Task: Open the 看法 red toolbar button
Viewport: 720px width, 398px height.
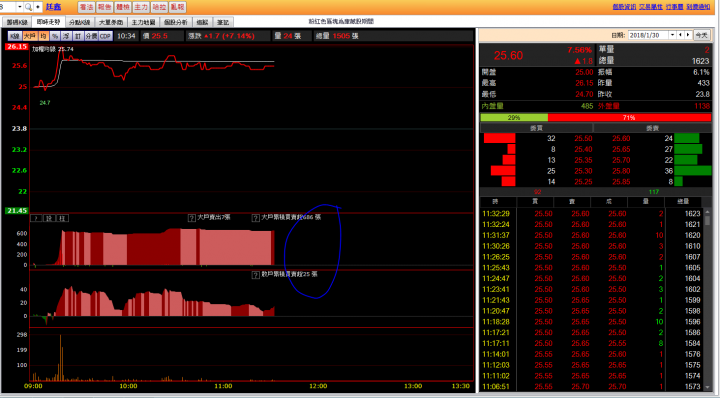Action: (x=86, y=7)
